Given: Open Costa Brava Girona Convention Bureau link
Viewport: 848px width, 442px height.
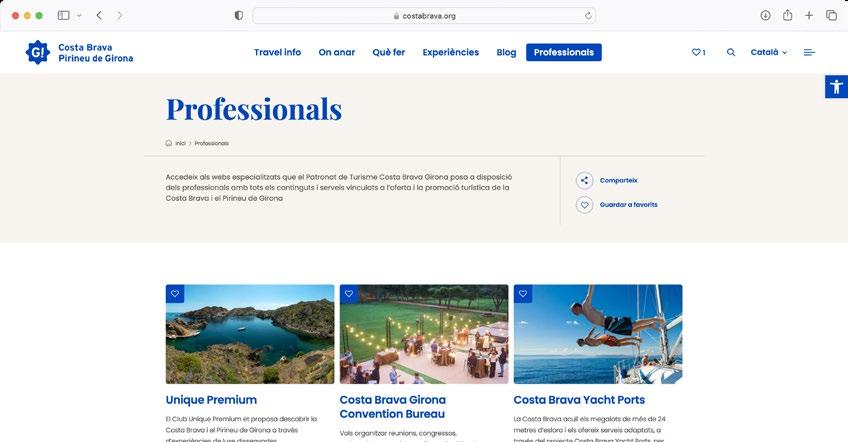Looking at the screenshot, I should coord(393,407).
